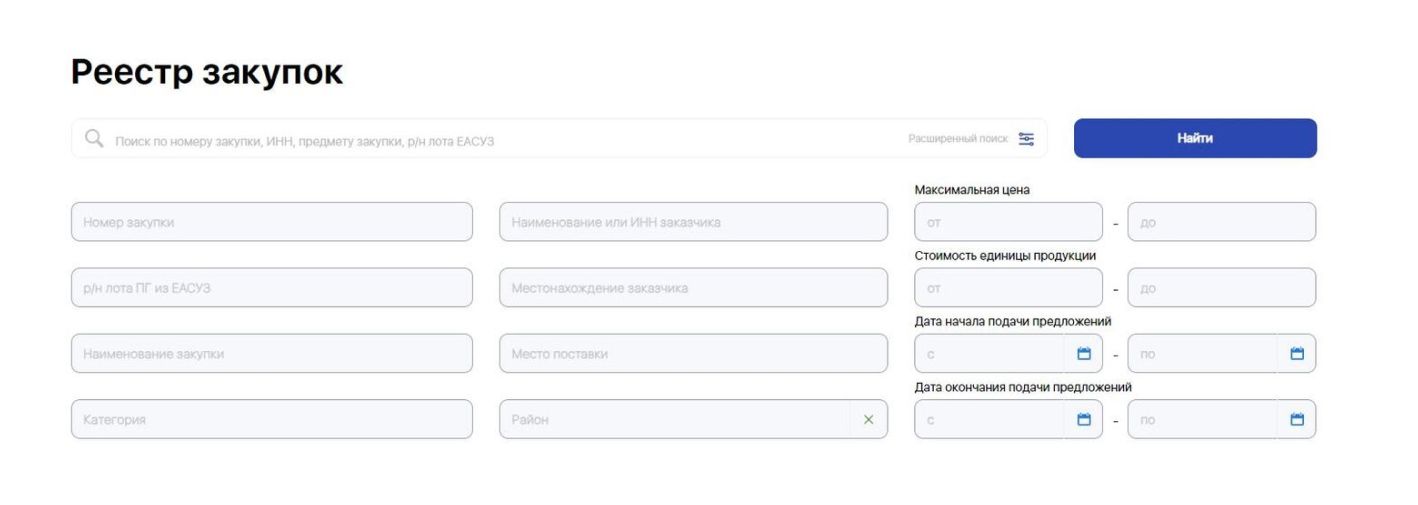
Task: Click Максимальная цена 'от' field
Action: click(1008, 222)
